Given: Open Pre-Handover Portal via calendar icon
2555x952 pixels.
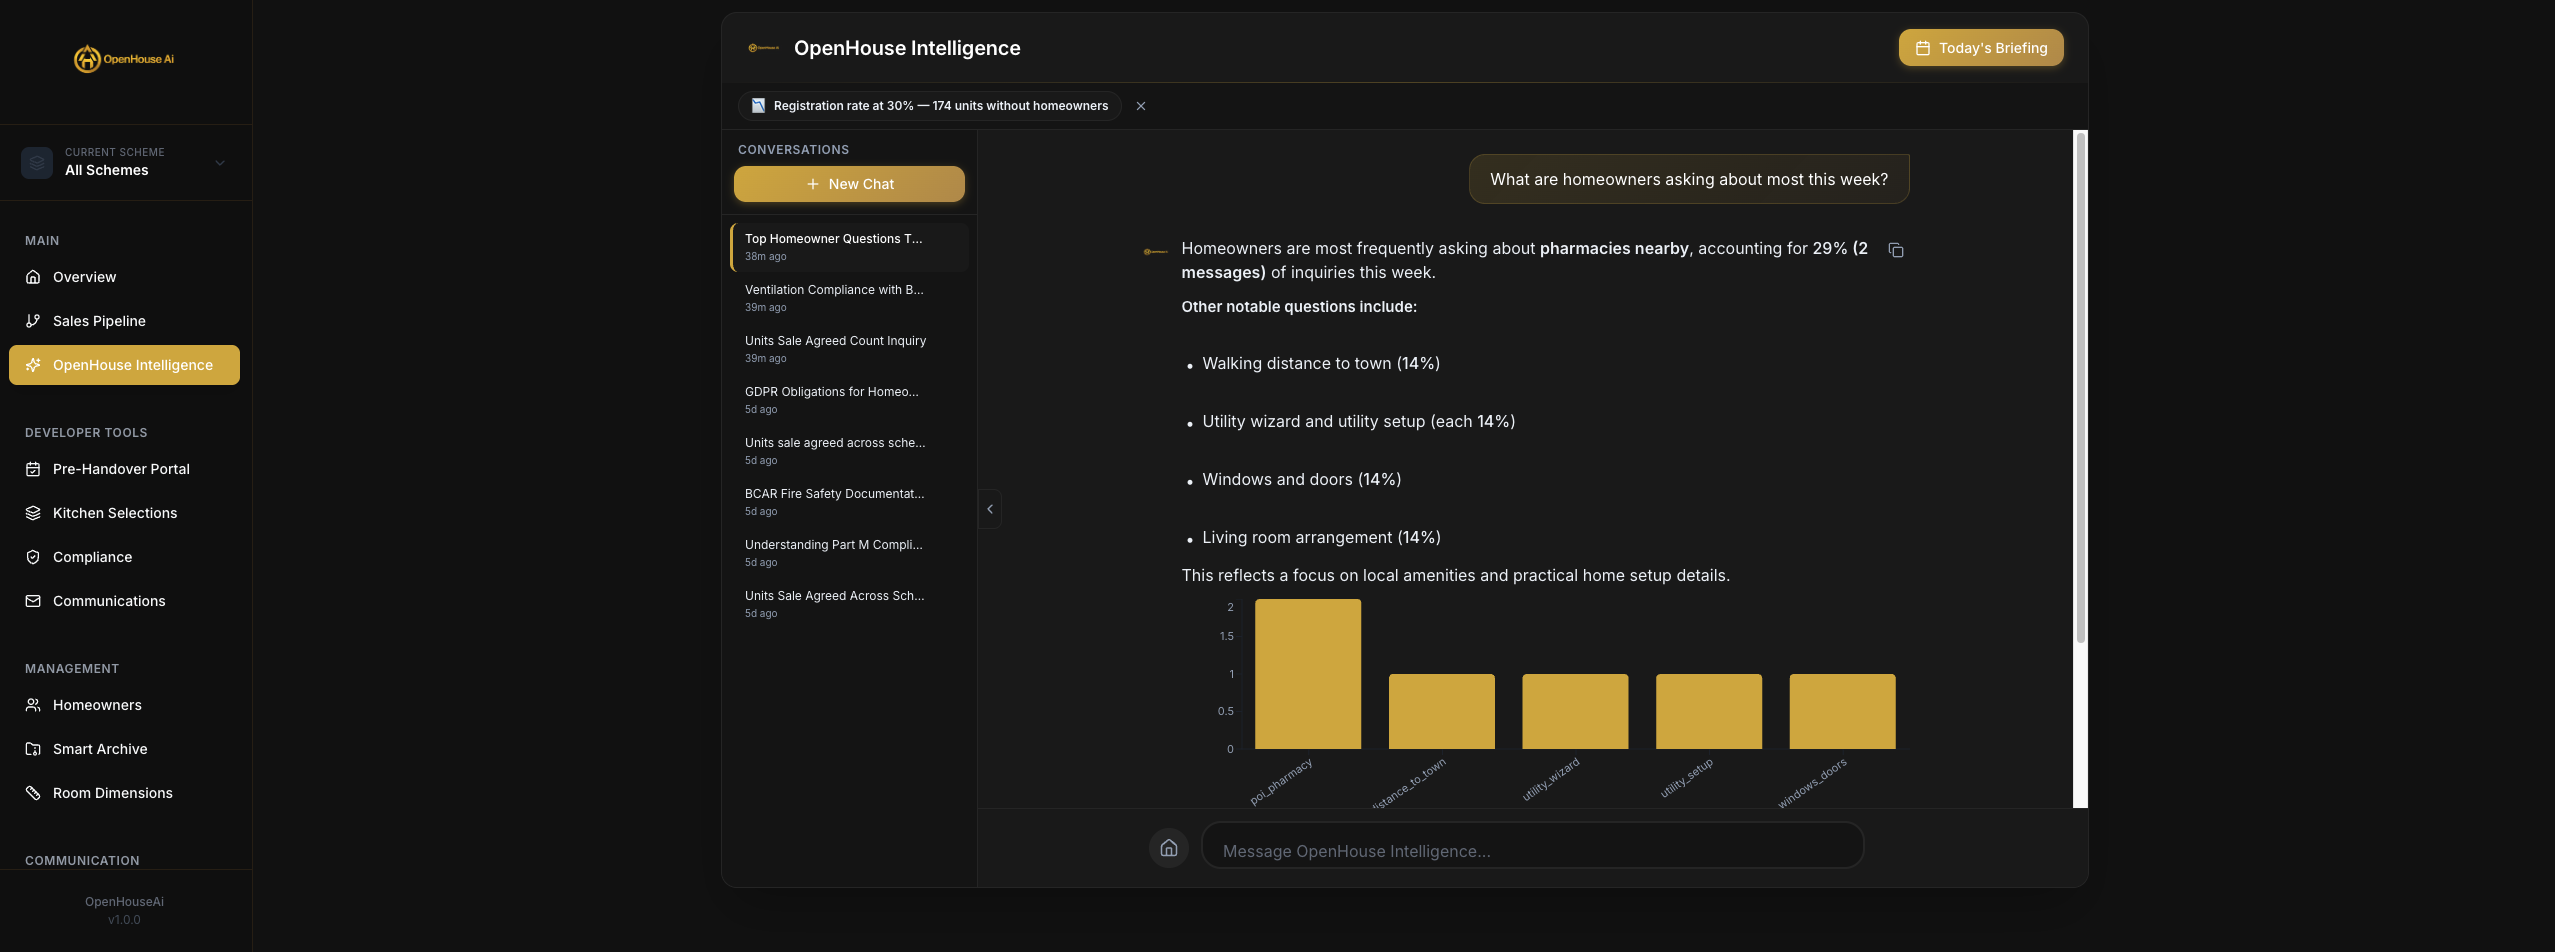Looking at the screenshot, I should [x=33, y=468].
